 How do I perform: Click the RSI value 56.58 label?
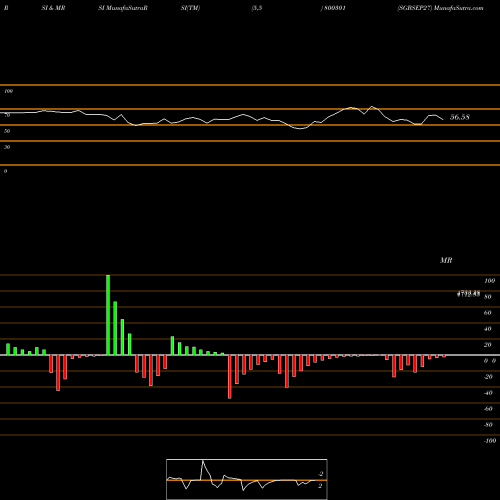tap(460, 117)
